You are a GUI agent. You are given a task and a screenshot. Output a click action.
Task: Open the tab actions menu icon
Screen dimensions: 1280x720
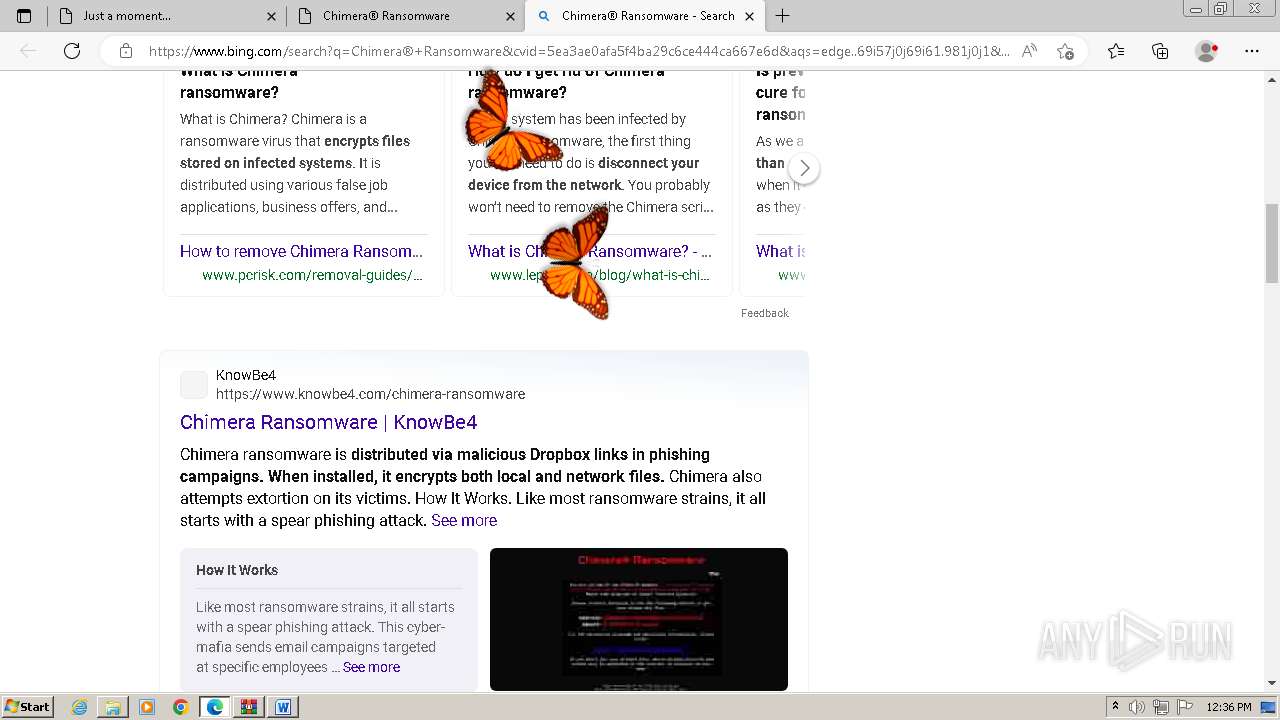[24, 16]
